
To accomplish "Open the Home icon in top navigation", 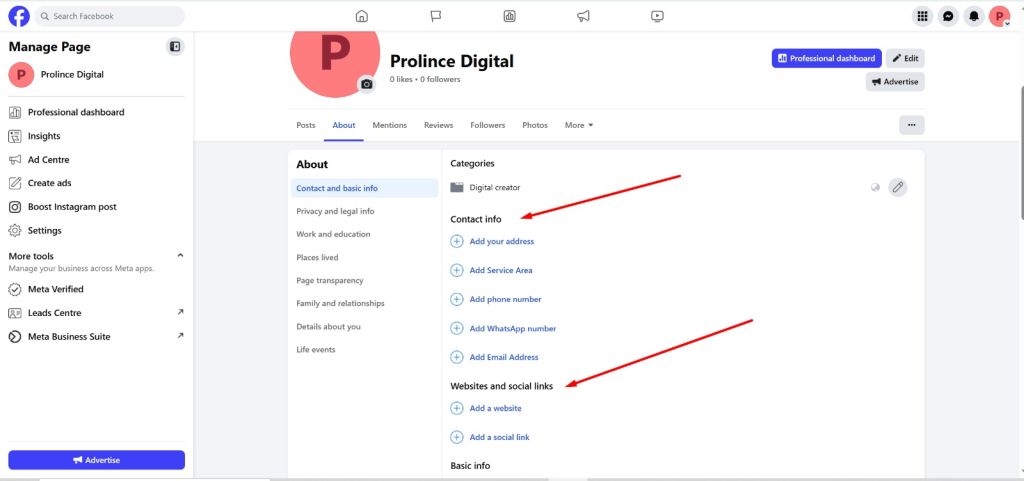I will click(x=362, y=16).
